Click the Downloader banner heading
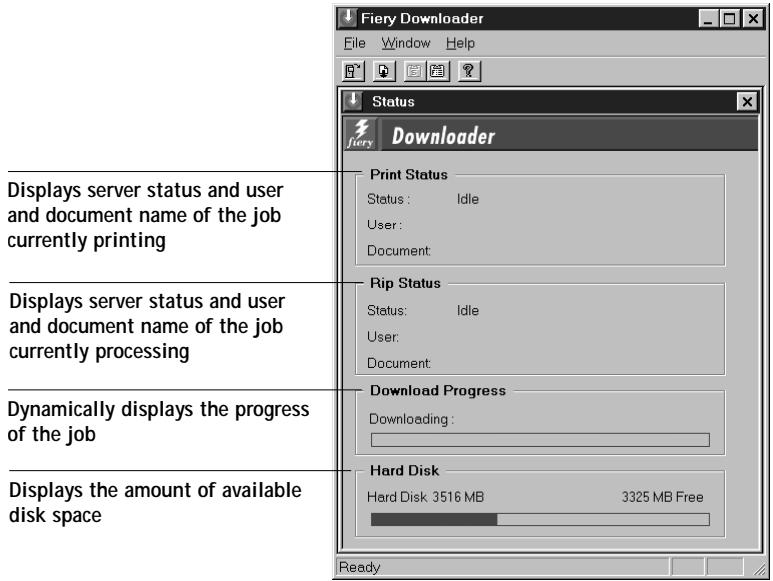Image resolution: width=773 pixels, height=581 pixels. (x=443, y=136)
